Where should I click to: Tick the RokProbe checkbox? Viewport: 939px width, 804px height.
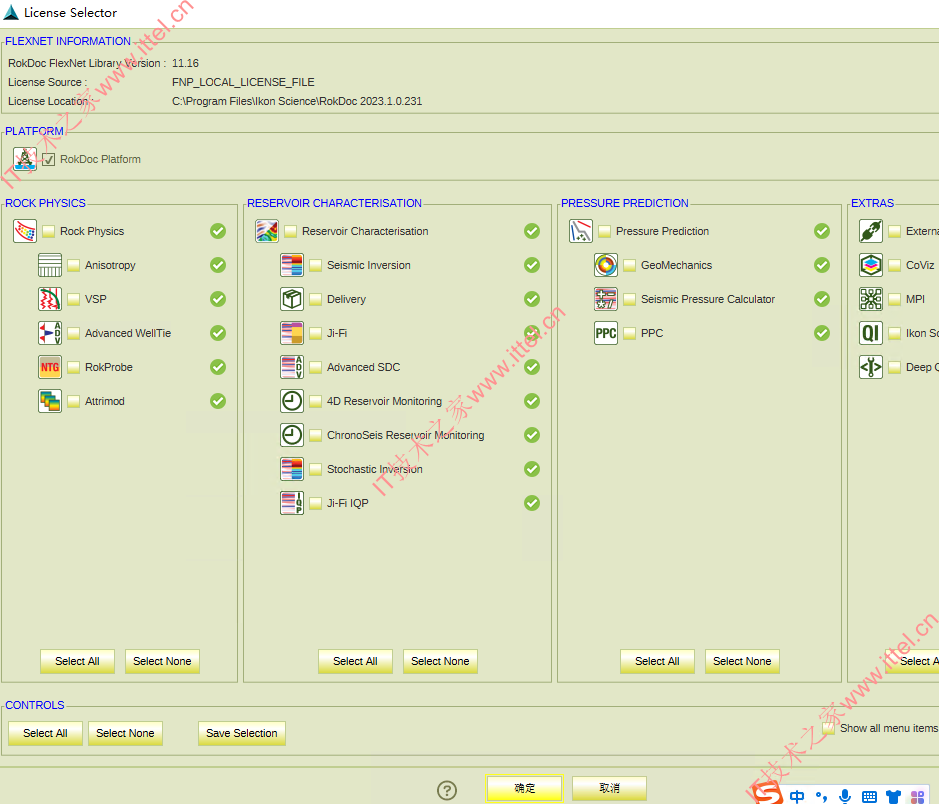74,368
